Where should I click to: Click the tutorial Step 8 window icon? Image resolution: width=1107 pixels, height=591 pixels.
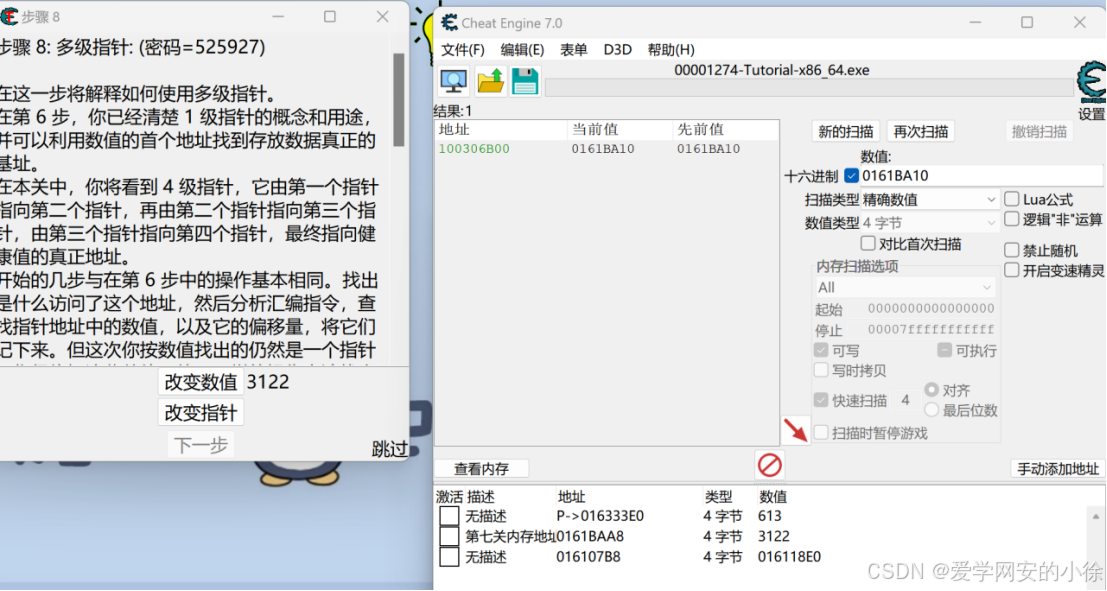coord(9,16)
